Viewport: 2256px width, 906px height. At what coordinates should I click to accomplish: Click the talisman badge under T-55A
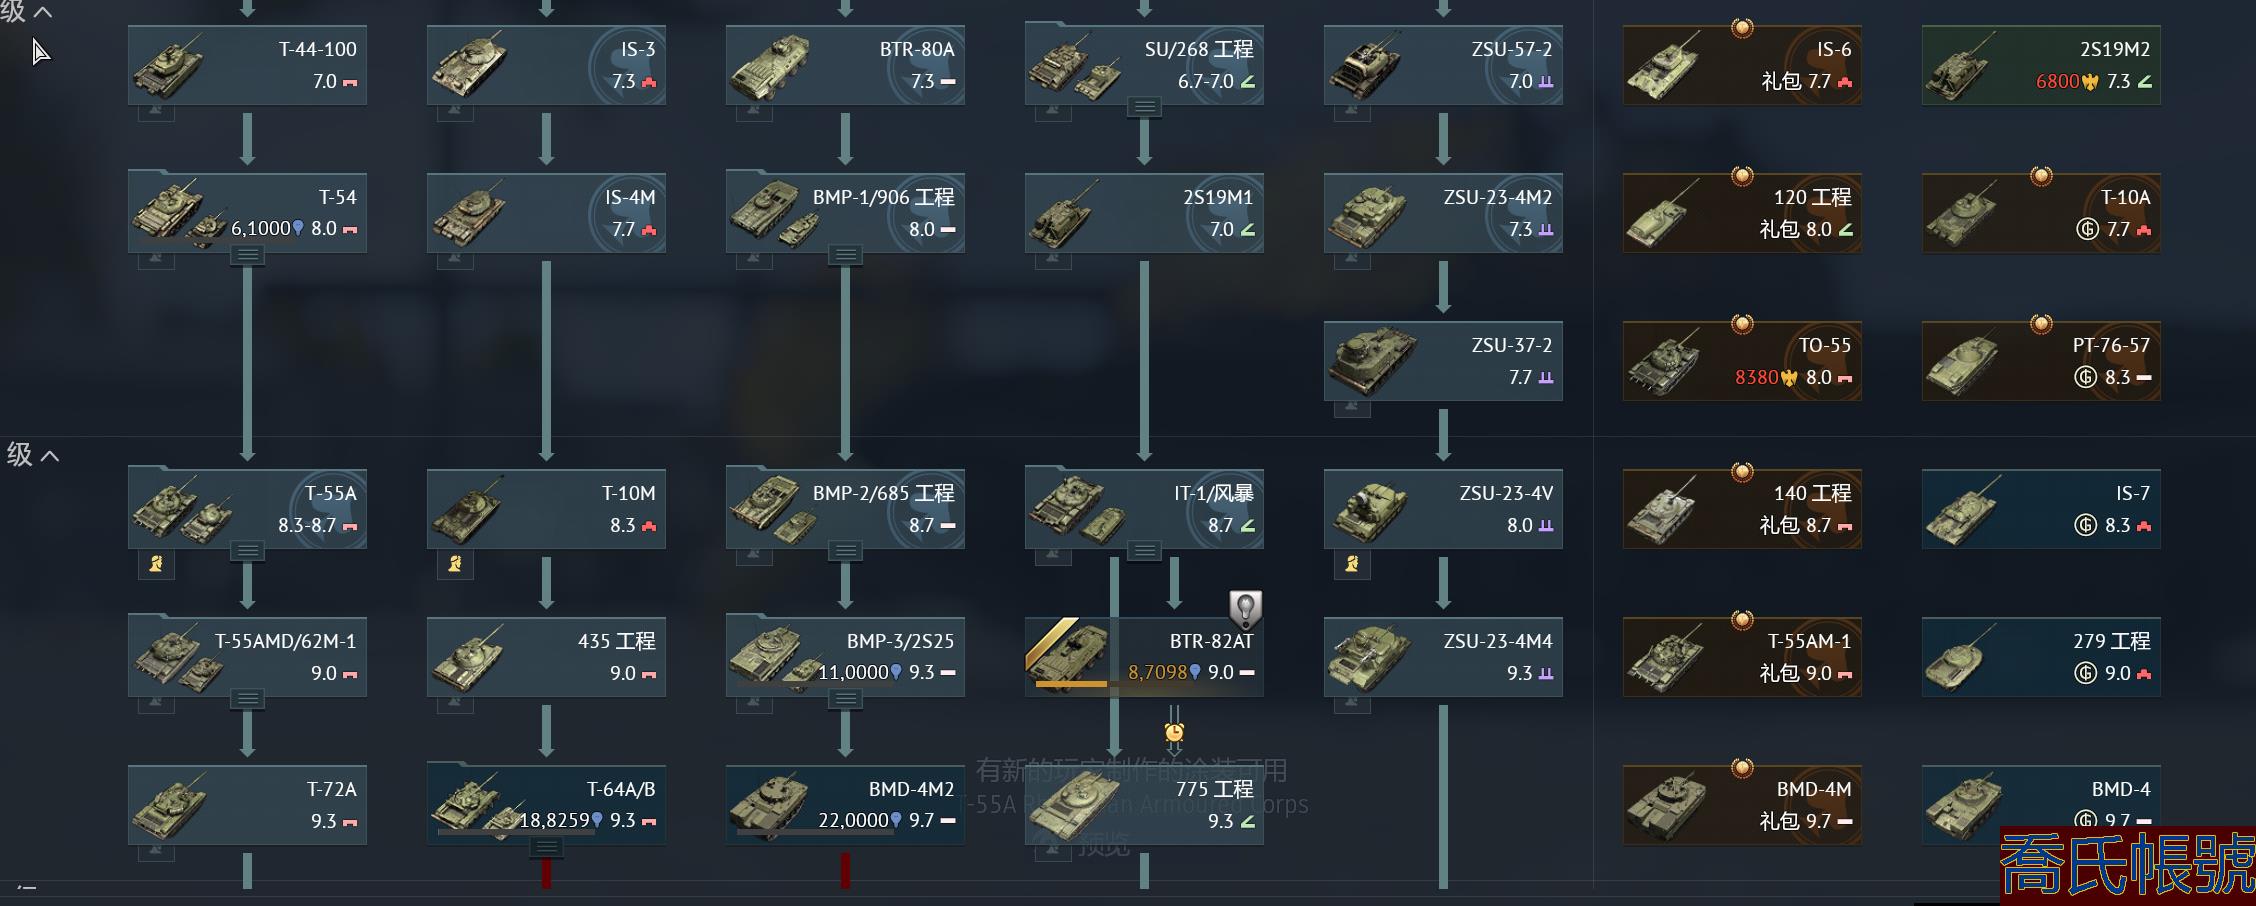[x=156, y=564]
